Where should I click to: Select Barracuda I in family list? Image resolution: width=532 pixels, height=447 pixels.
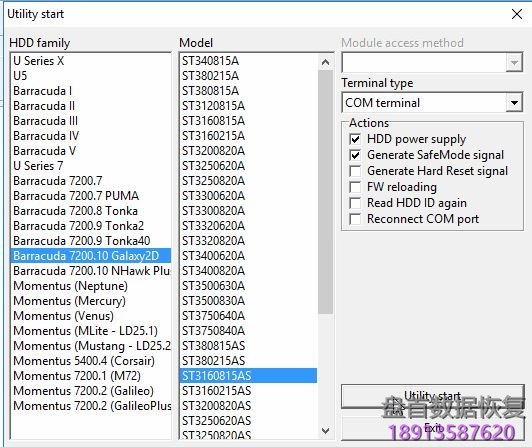(91, 91)
